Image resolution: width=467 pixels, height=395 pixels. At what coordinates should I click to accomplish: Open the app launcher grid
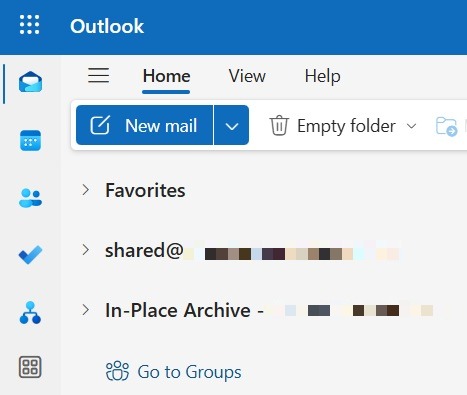(29, 25)
